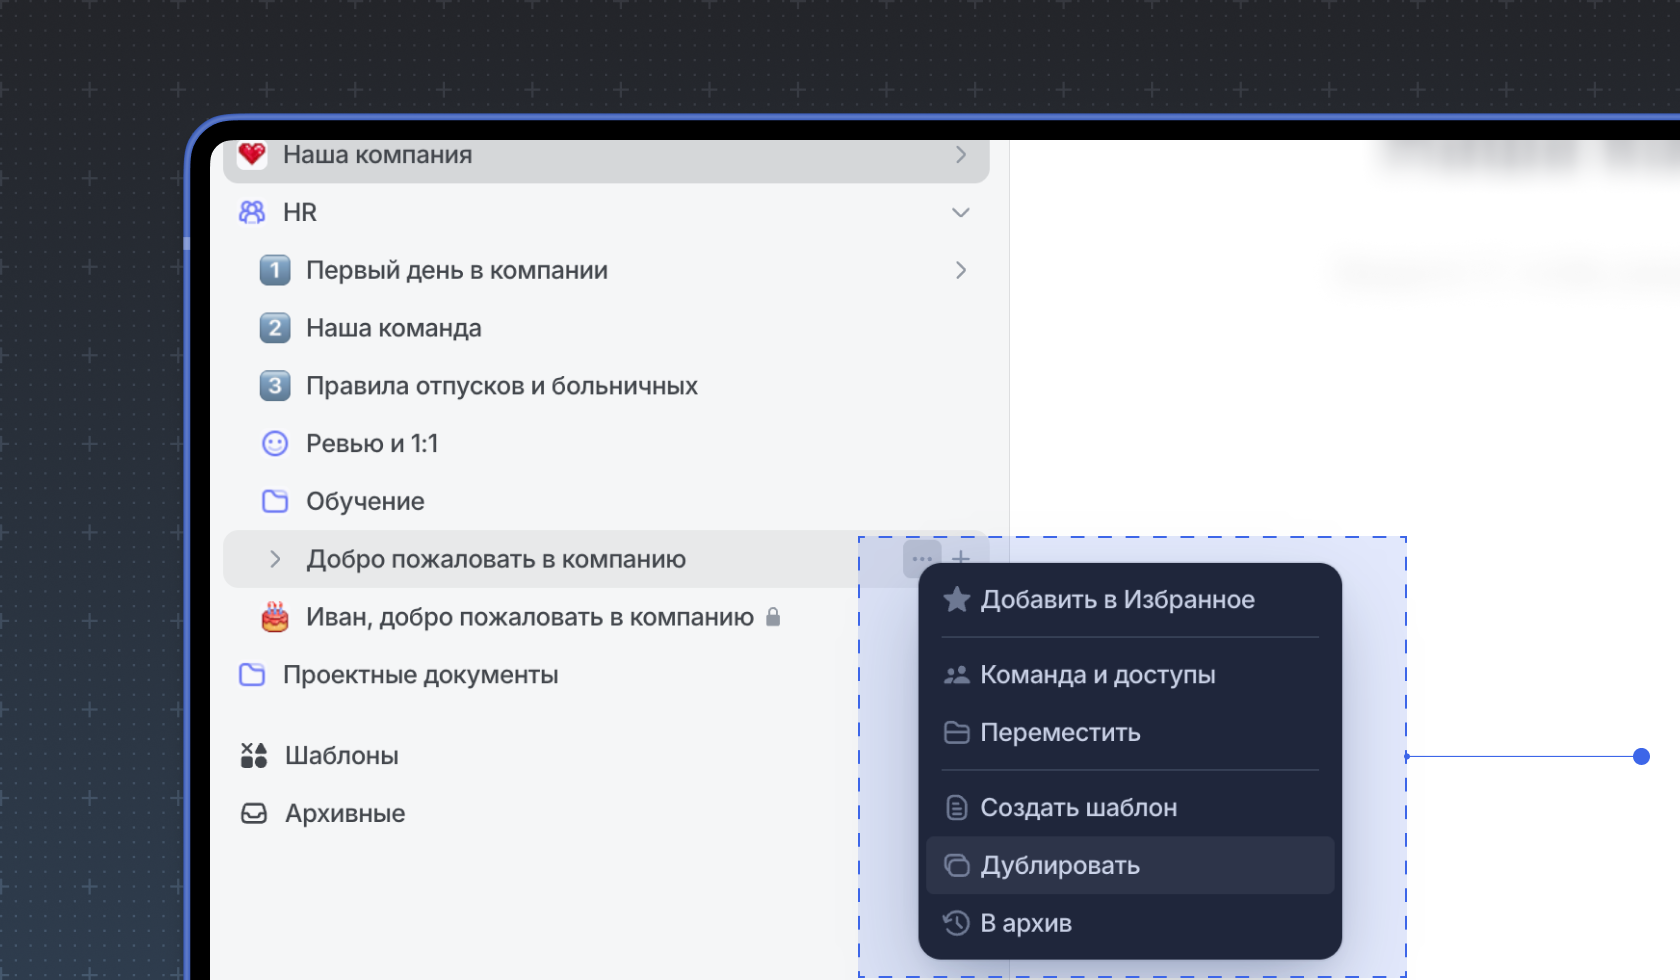Click the HR people group icon
The width and height of the screenshot is (1680, 980).
252,212
